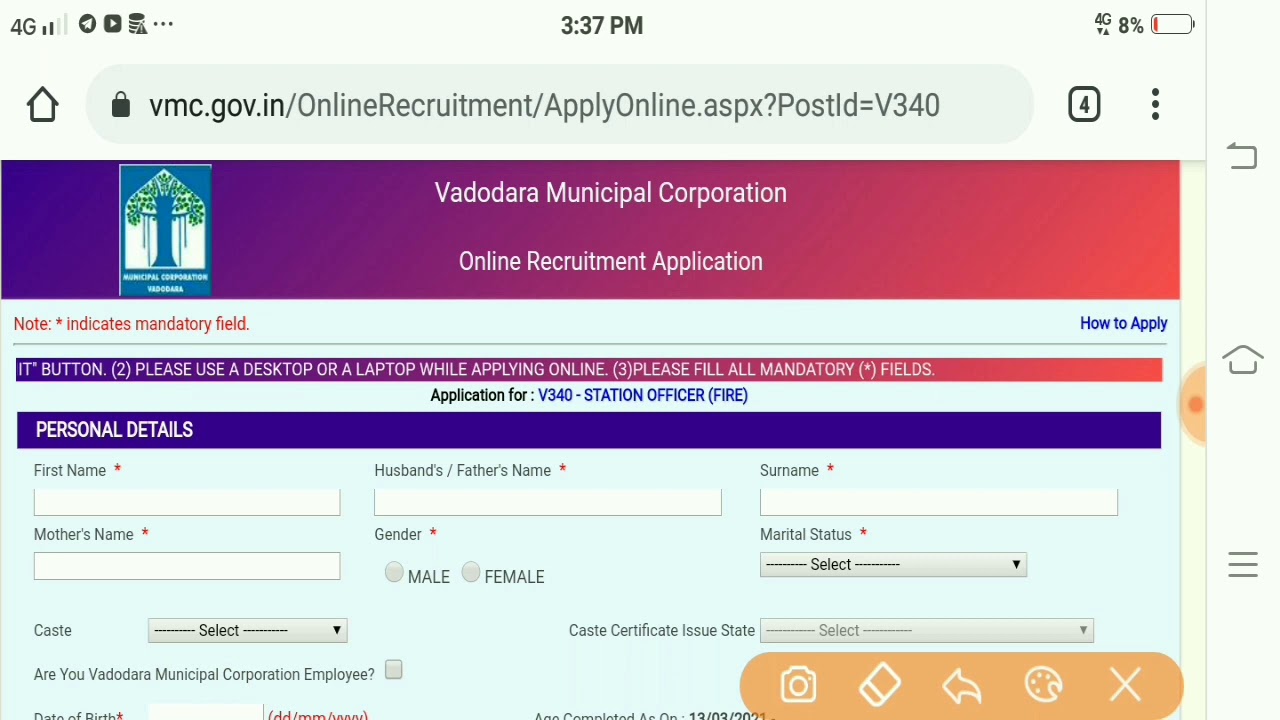The width and height of the screenshot is (1280, 720).
Task: Tap the padlock icon in address bar
Action: pos(120,105)
